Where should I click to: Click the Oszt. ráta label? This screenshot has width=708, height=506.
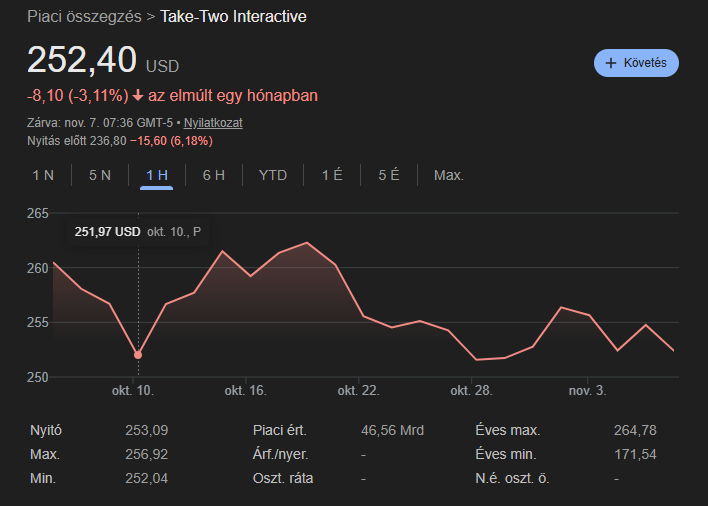283,478
